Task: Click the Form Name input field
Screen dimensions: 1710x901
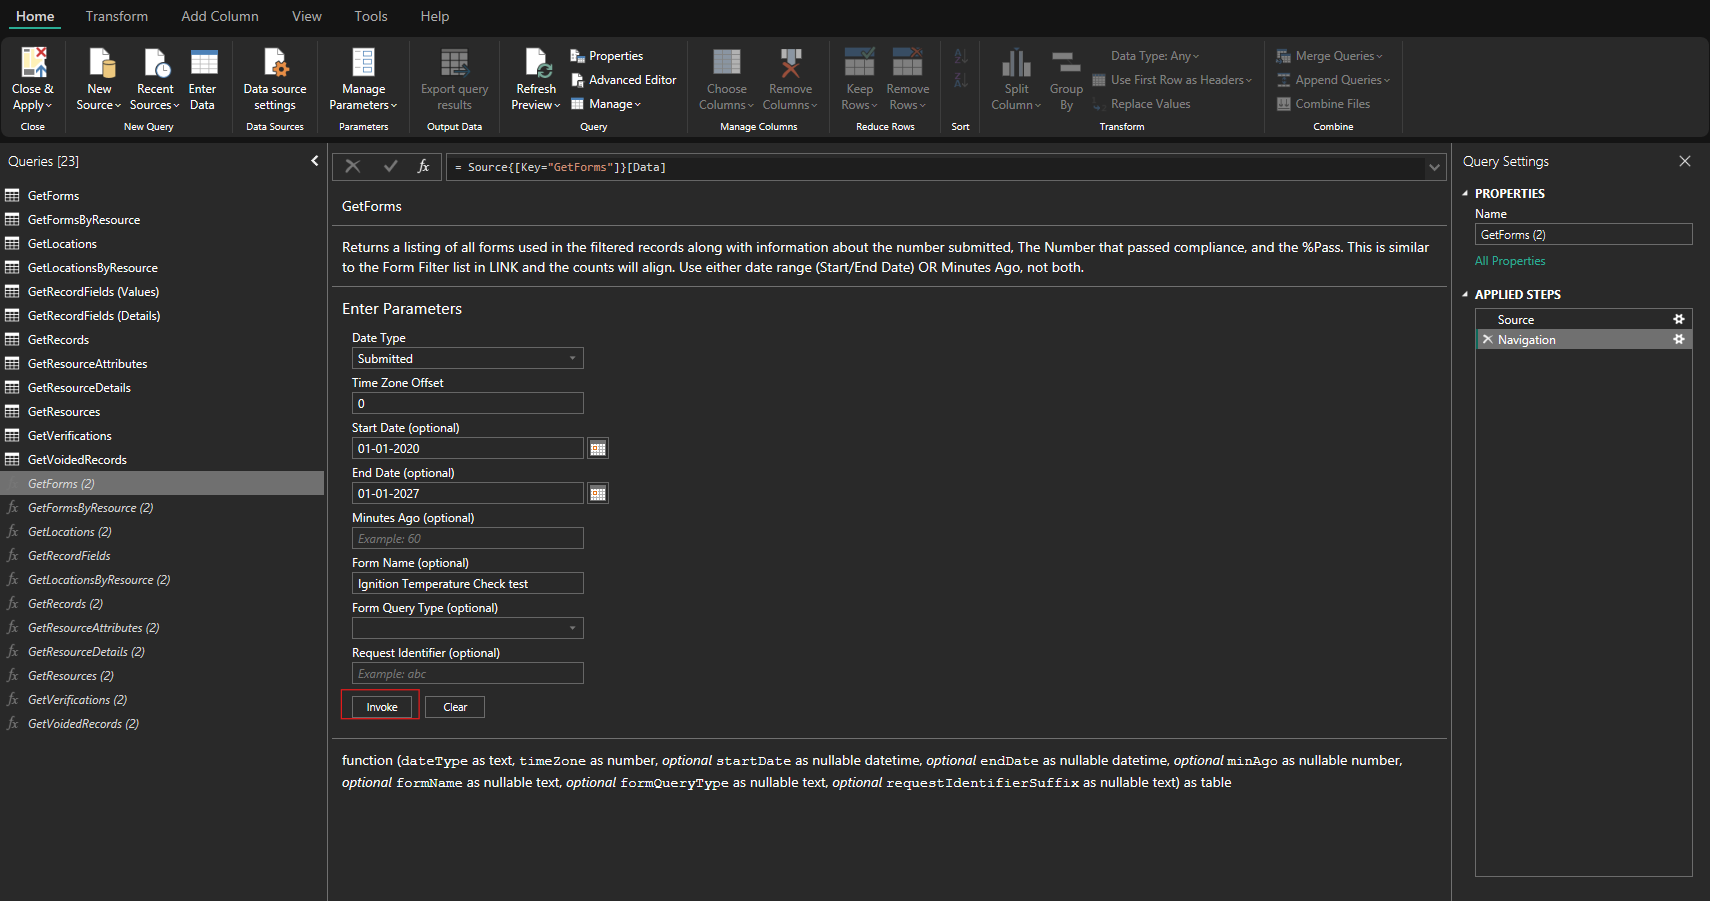Action: [467, 584]
